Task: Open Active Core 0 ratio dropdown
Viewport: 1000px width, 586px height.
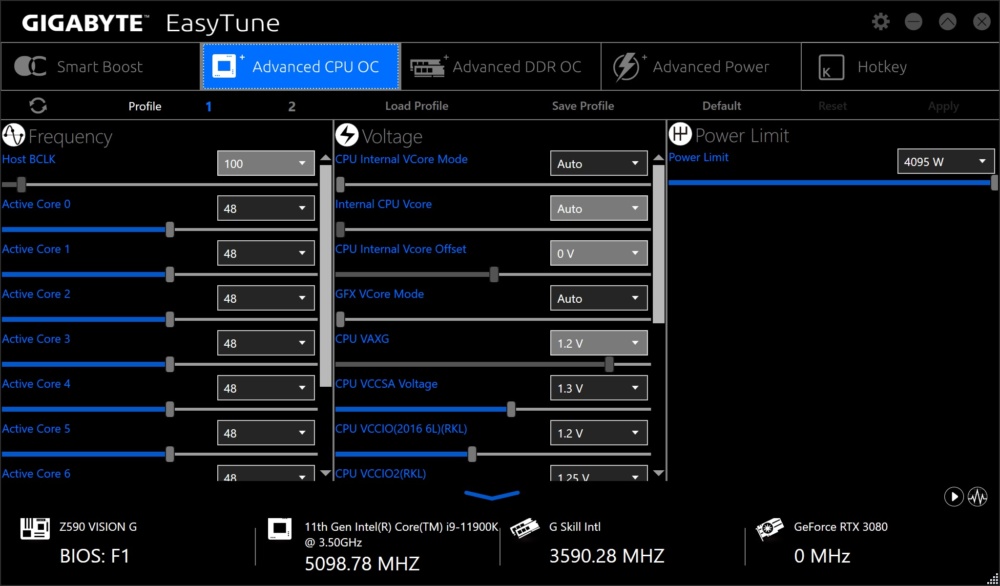Action: point(265,208)
